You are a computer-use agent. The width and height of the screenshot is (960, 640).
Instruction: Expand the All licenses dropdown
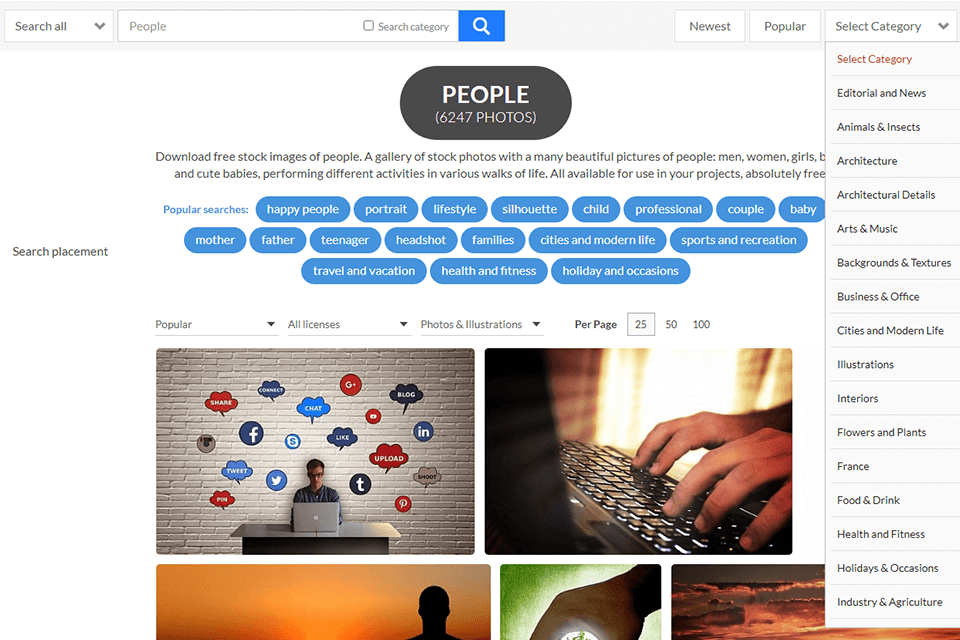coord(348,325)
